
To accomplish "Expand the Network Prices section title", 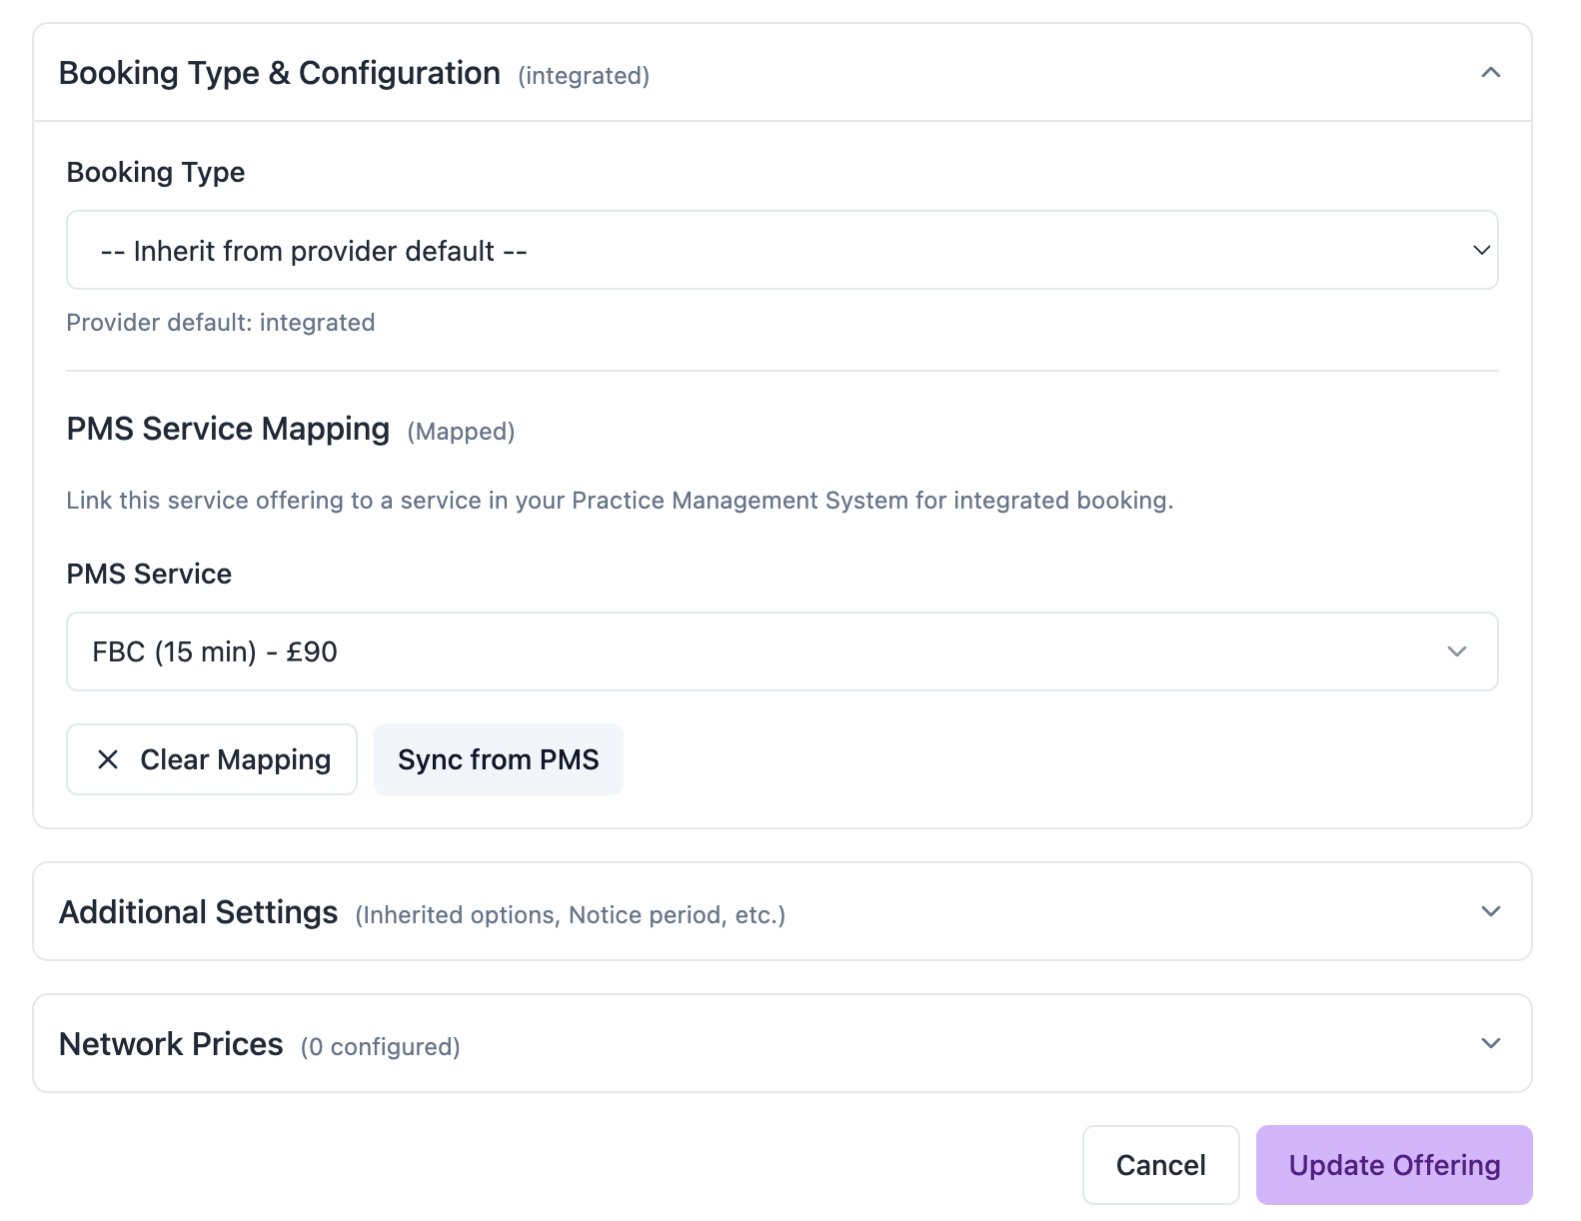I will click(x=171, y=1044).
